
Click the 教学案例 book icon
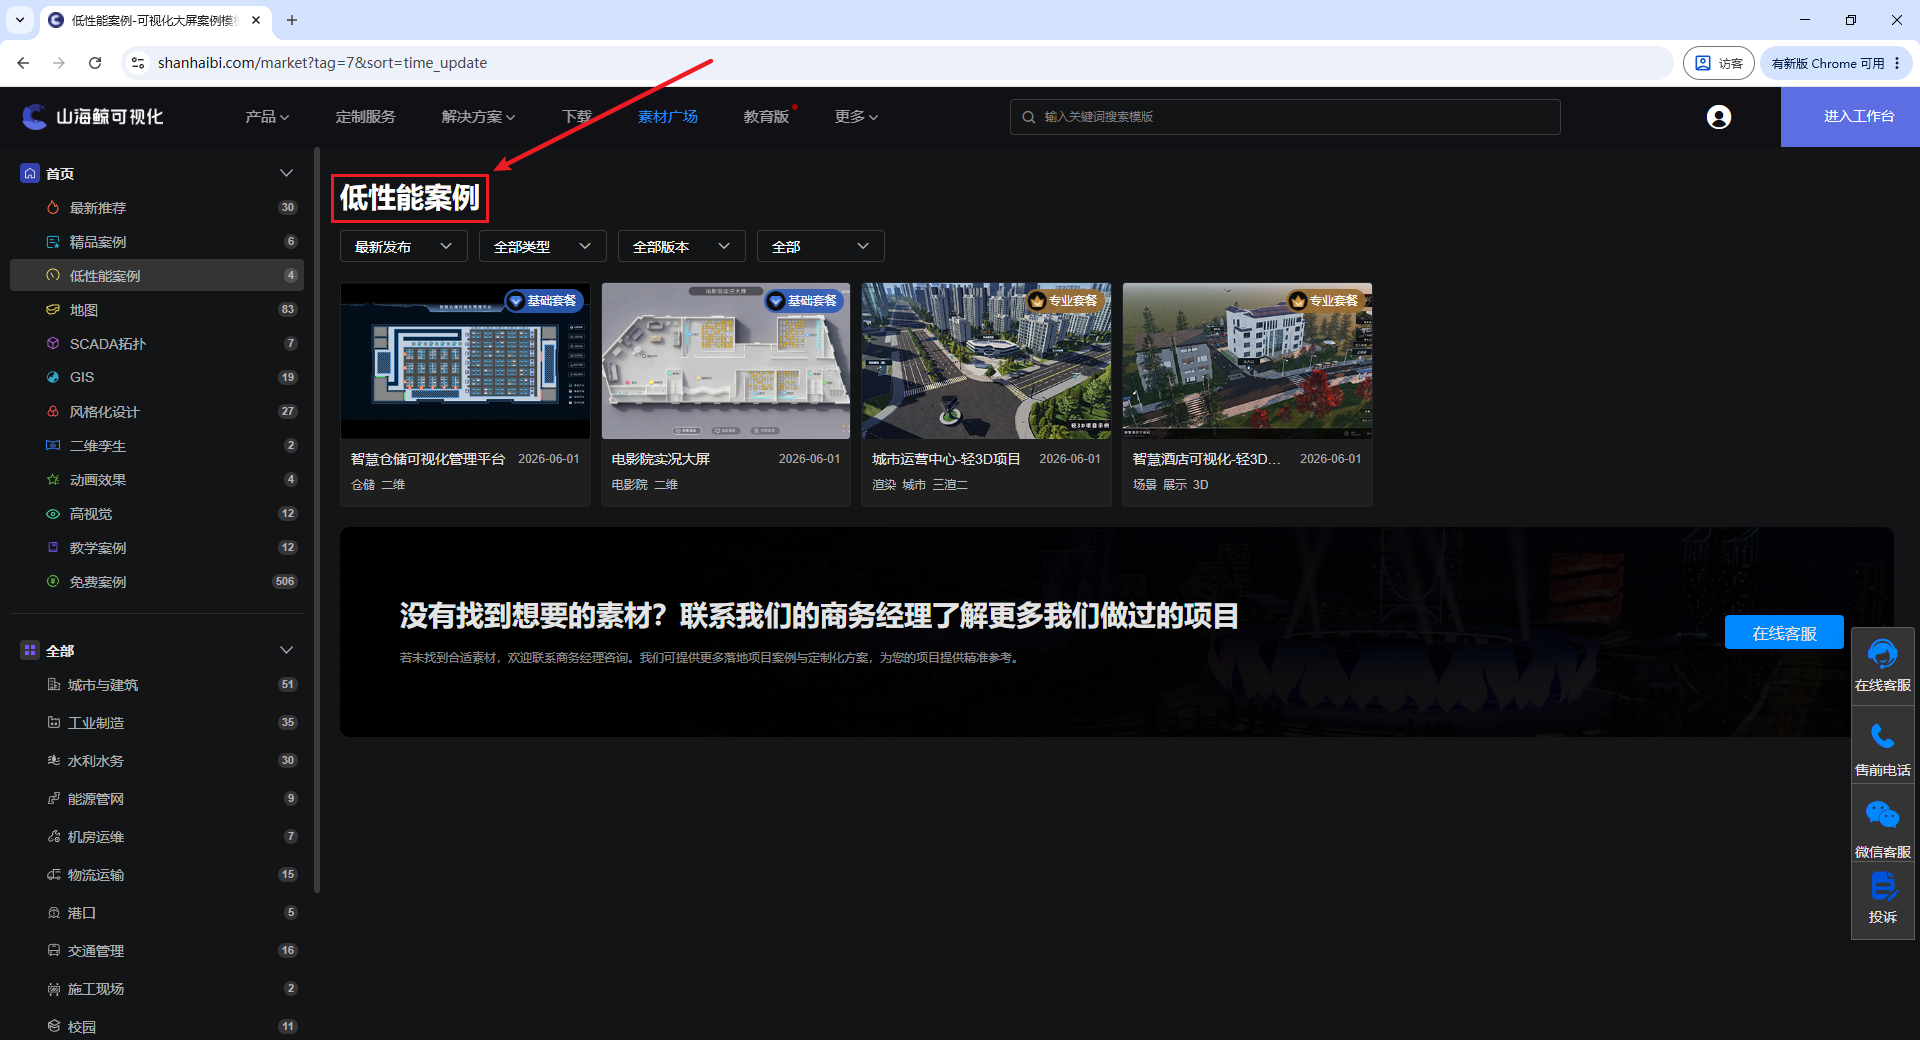pyautogui.click(x=53, y=547)
